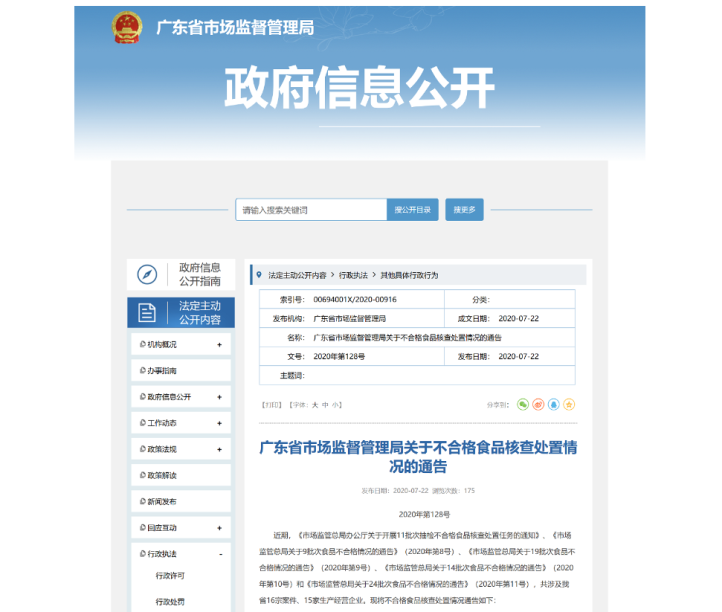Click the 成文日期 2020-07-22 value
The width and height of the screenshot is (722, 612).
pyautogui.click(x=518, y=318)
